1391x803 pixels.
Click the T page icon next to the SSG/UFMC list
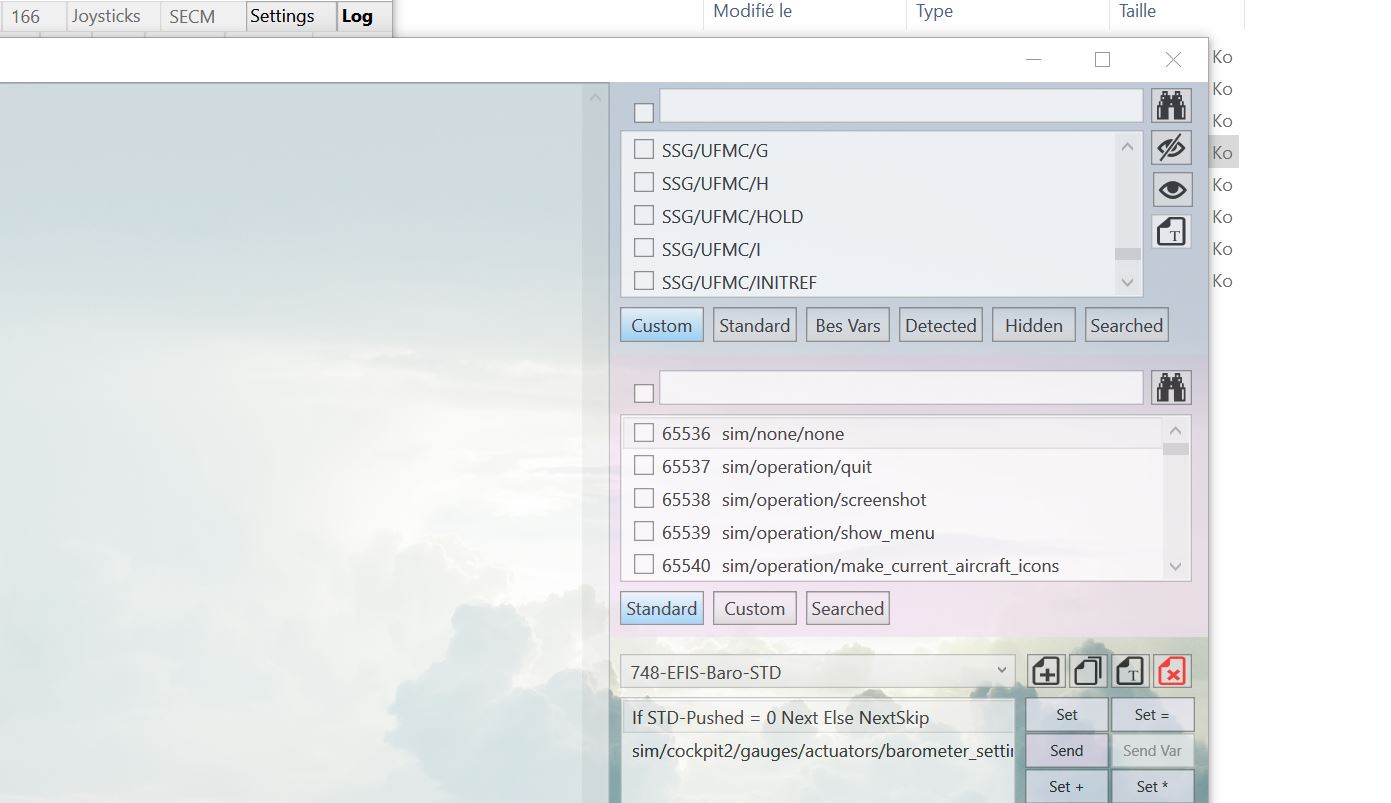point(1171,232)
